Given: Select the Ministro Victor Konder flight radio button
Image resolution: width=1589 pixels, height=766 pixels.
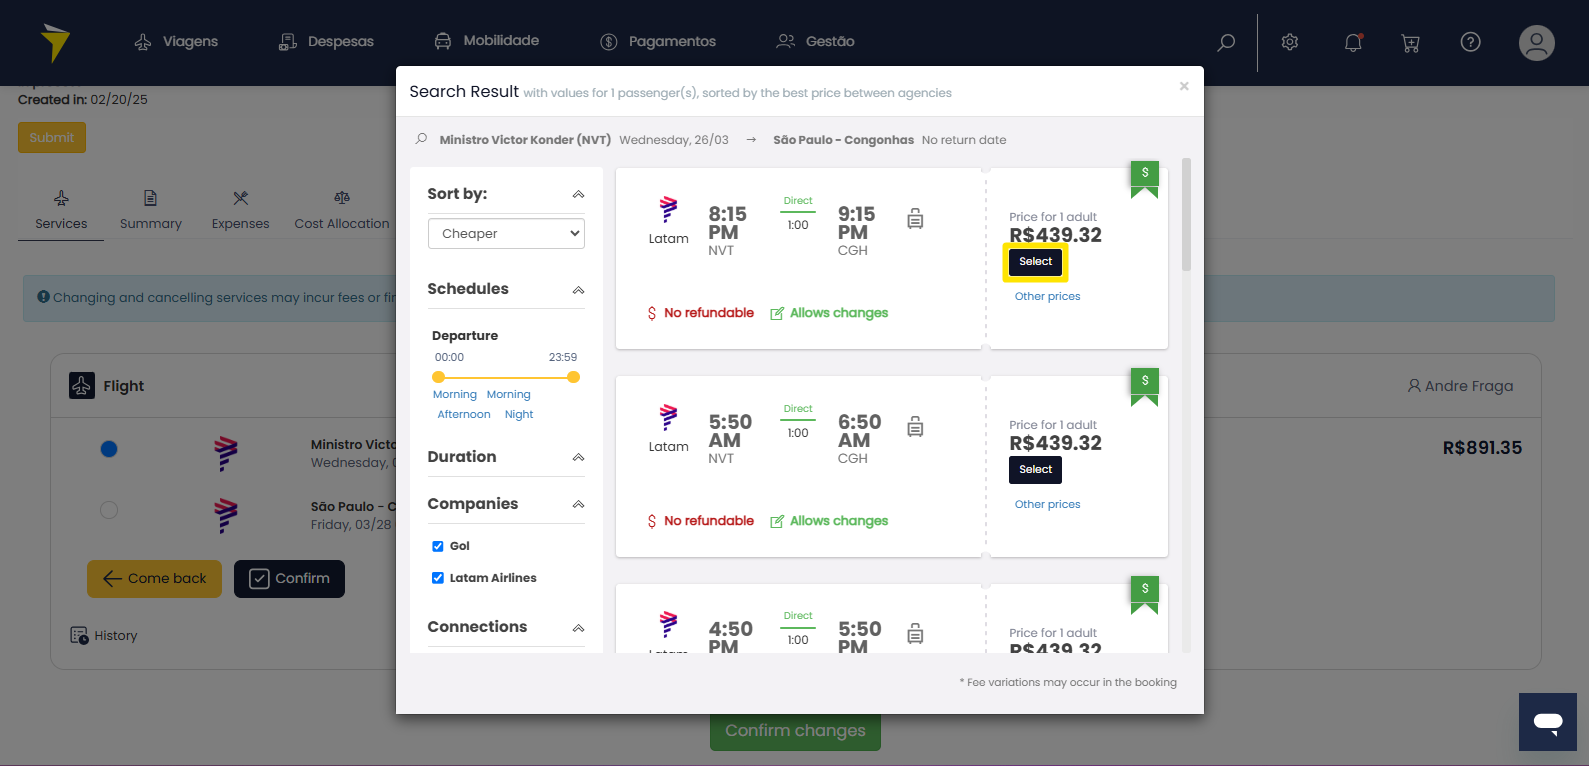Looking at the screenshot, I should coord(109,449).
